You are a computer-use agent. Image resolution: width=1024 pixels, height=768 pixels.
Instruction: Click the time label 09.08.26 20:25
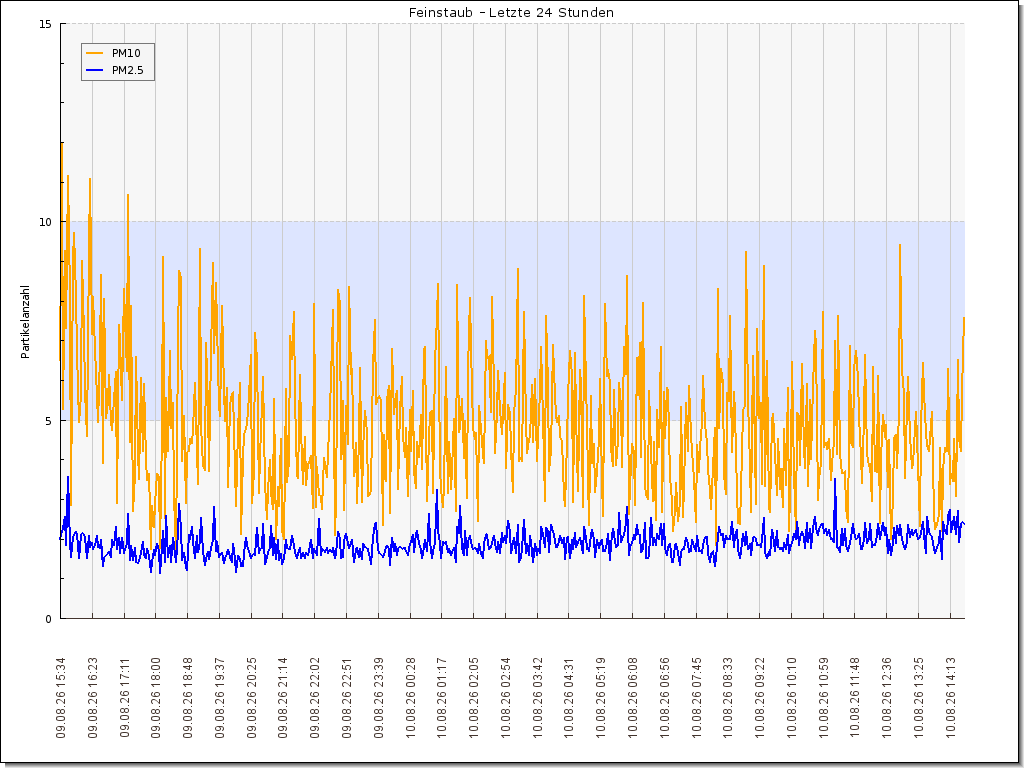[x=252, y=697]
